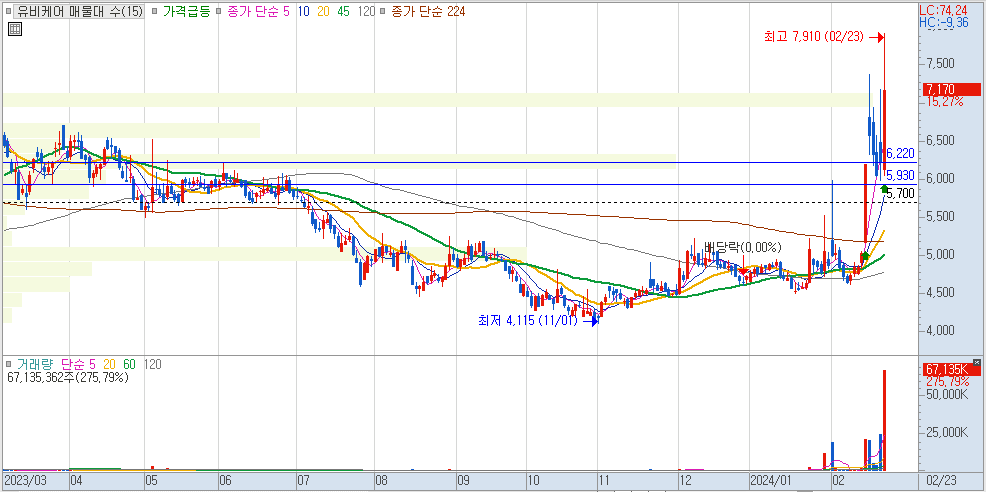Click the 2024/01 date axis label
Viewport: 986px width, 492px height.
point(773,481)
